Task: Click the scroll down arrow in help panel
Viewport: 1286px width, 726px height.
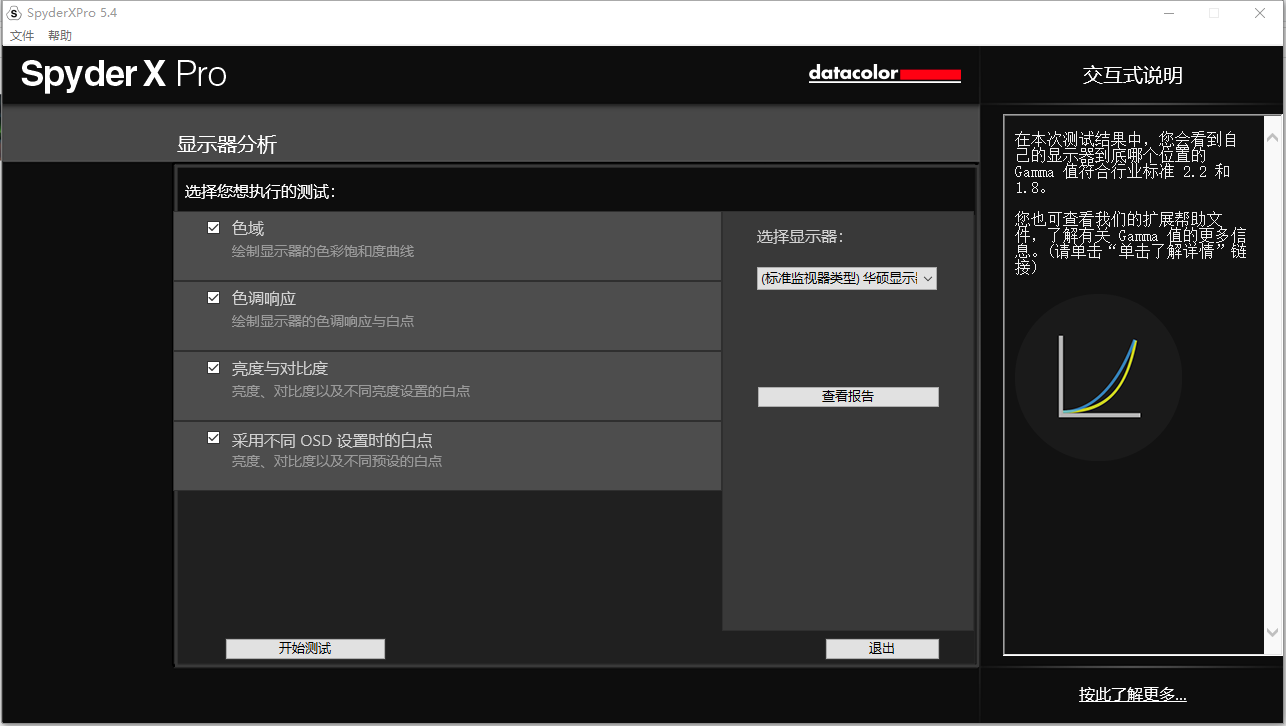Action: (x=1272, y=632)
